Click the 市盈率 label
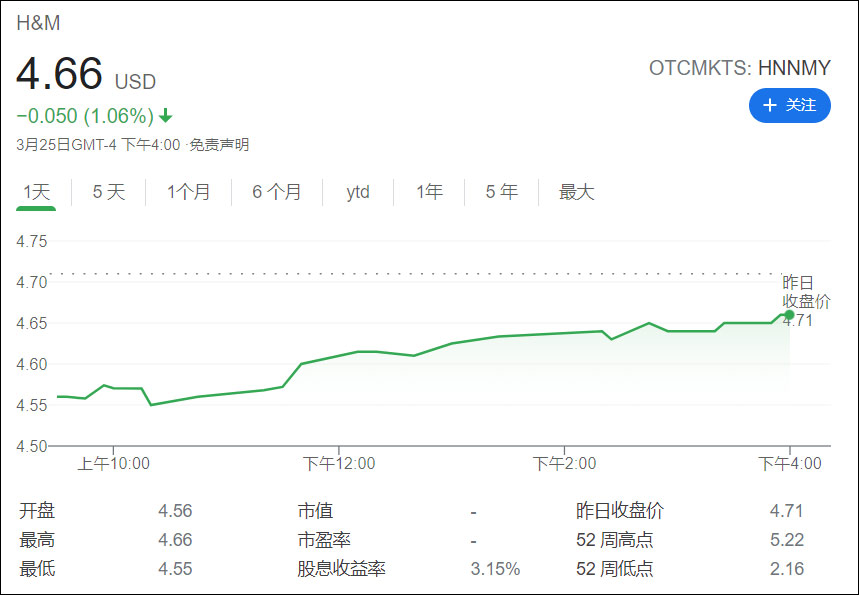Viewport: 859px width, 595px height. coord(324,540)
